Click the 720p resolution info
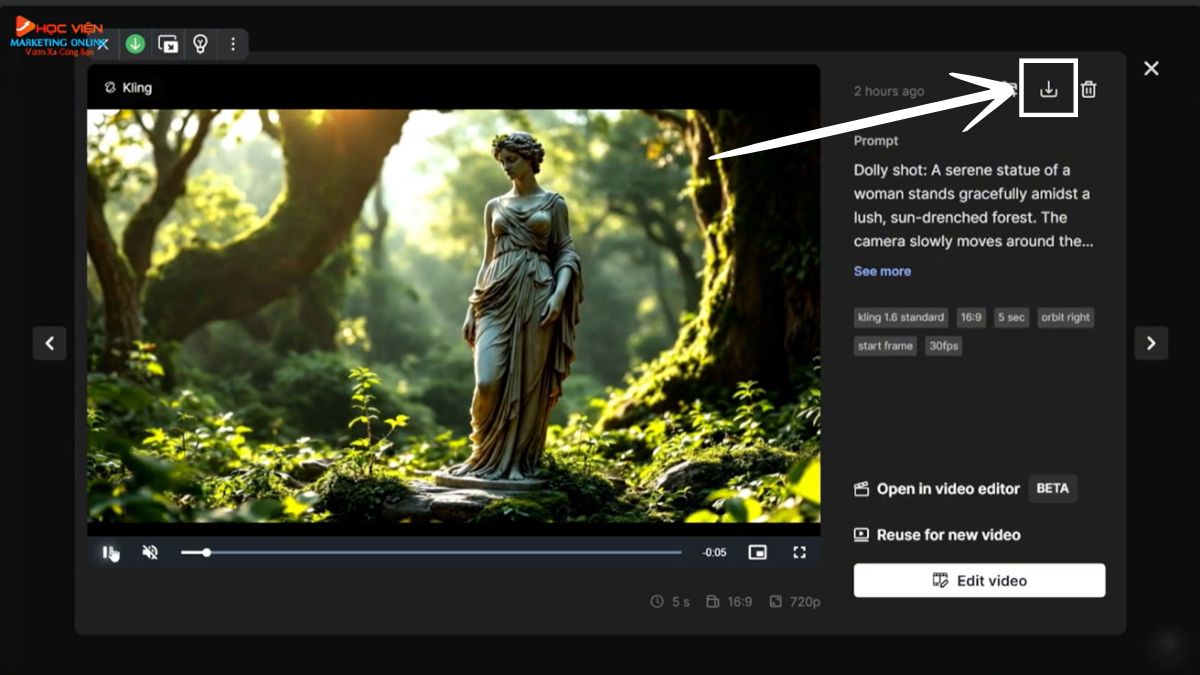Image resolution: width=1200 pixels, height=675 pixels. click(x=795, y=602)
